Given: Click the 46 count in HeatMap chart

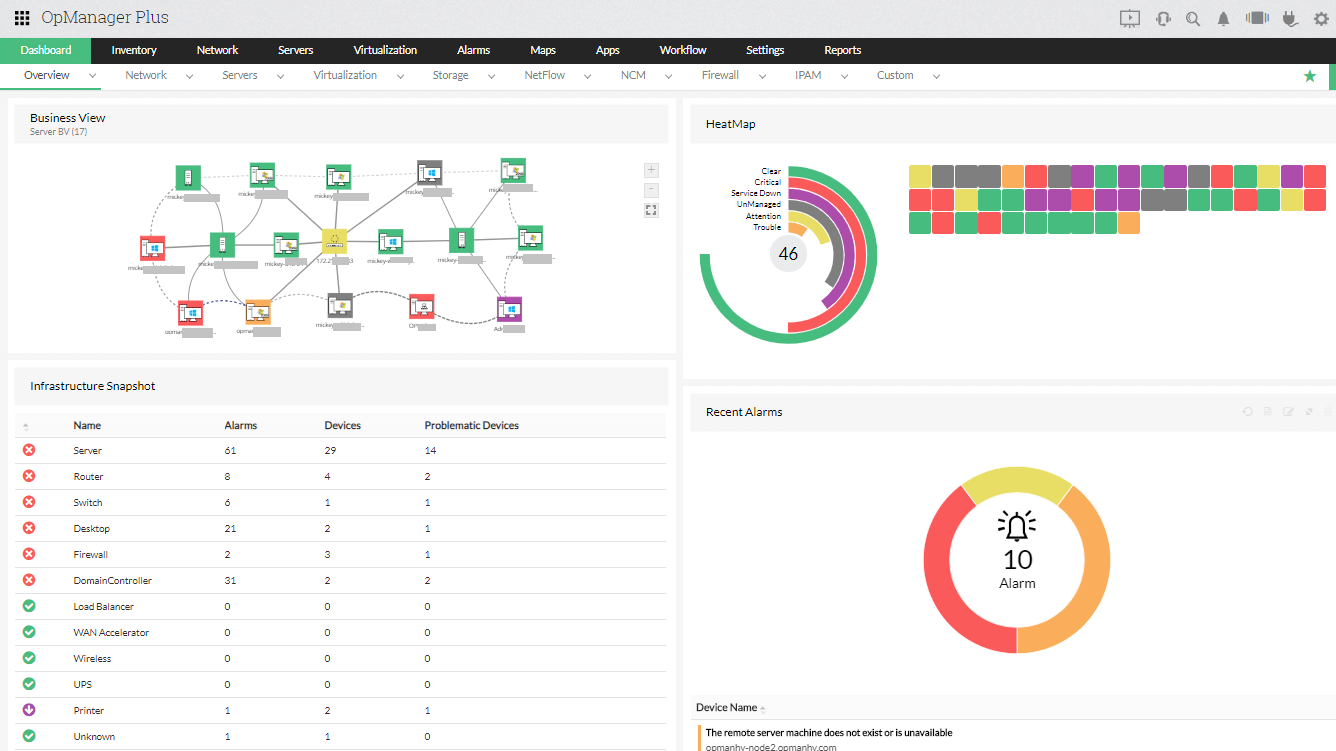Looking at the screenshot, I should (788, 254).
